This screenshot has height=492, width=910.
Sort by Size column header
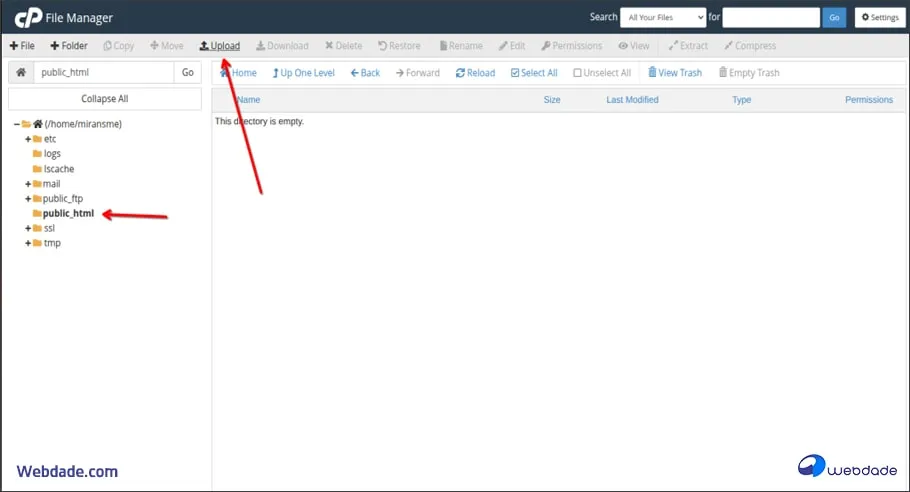tap(551, 100)
